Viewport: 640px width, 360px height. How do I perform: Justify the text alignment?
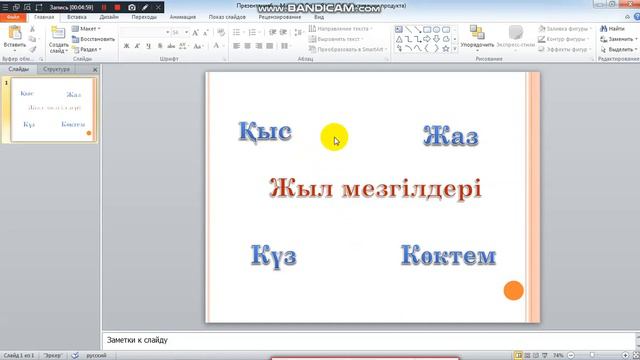(x=269, y=46)
